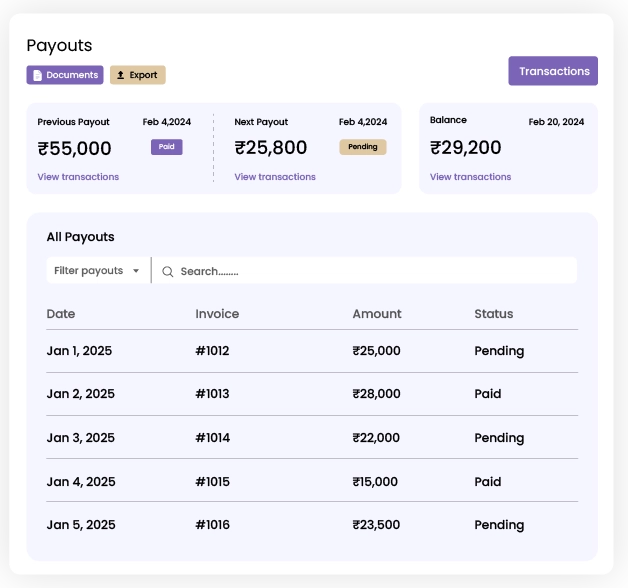Click Pending status for invoice #1012
Screen dimensions: 628x588
[x=499, y=351]
